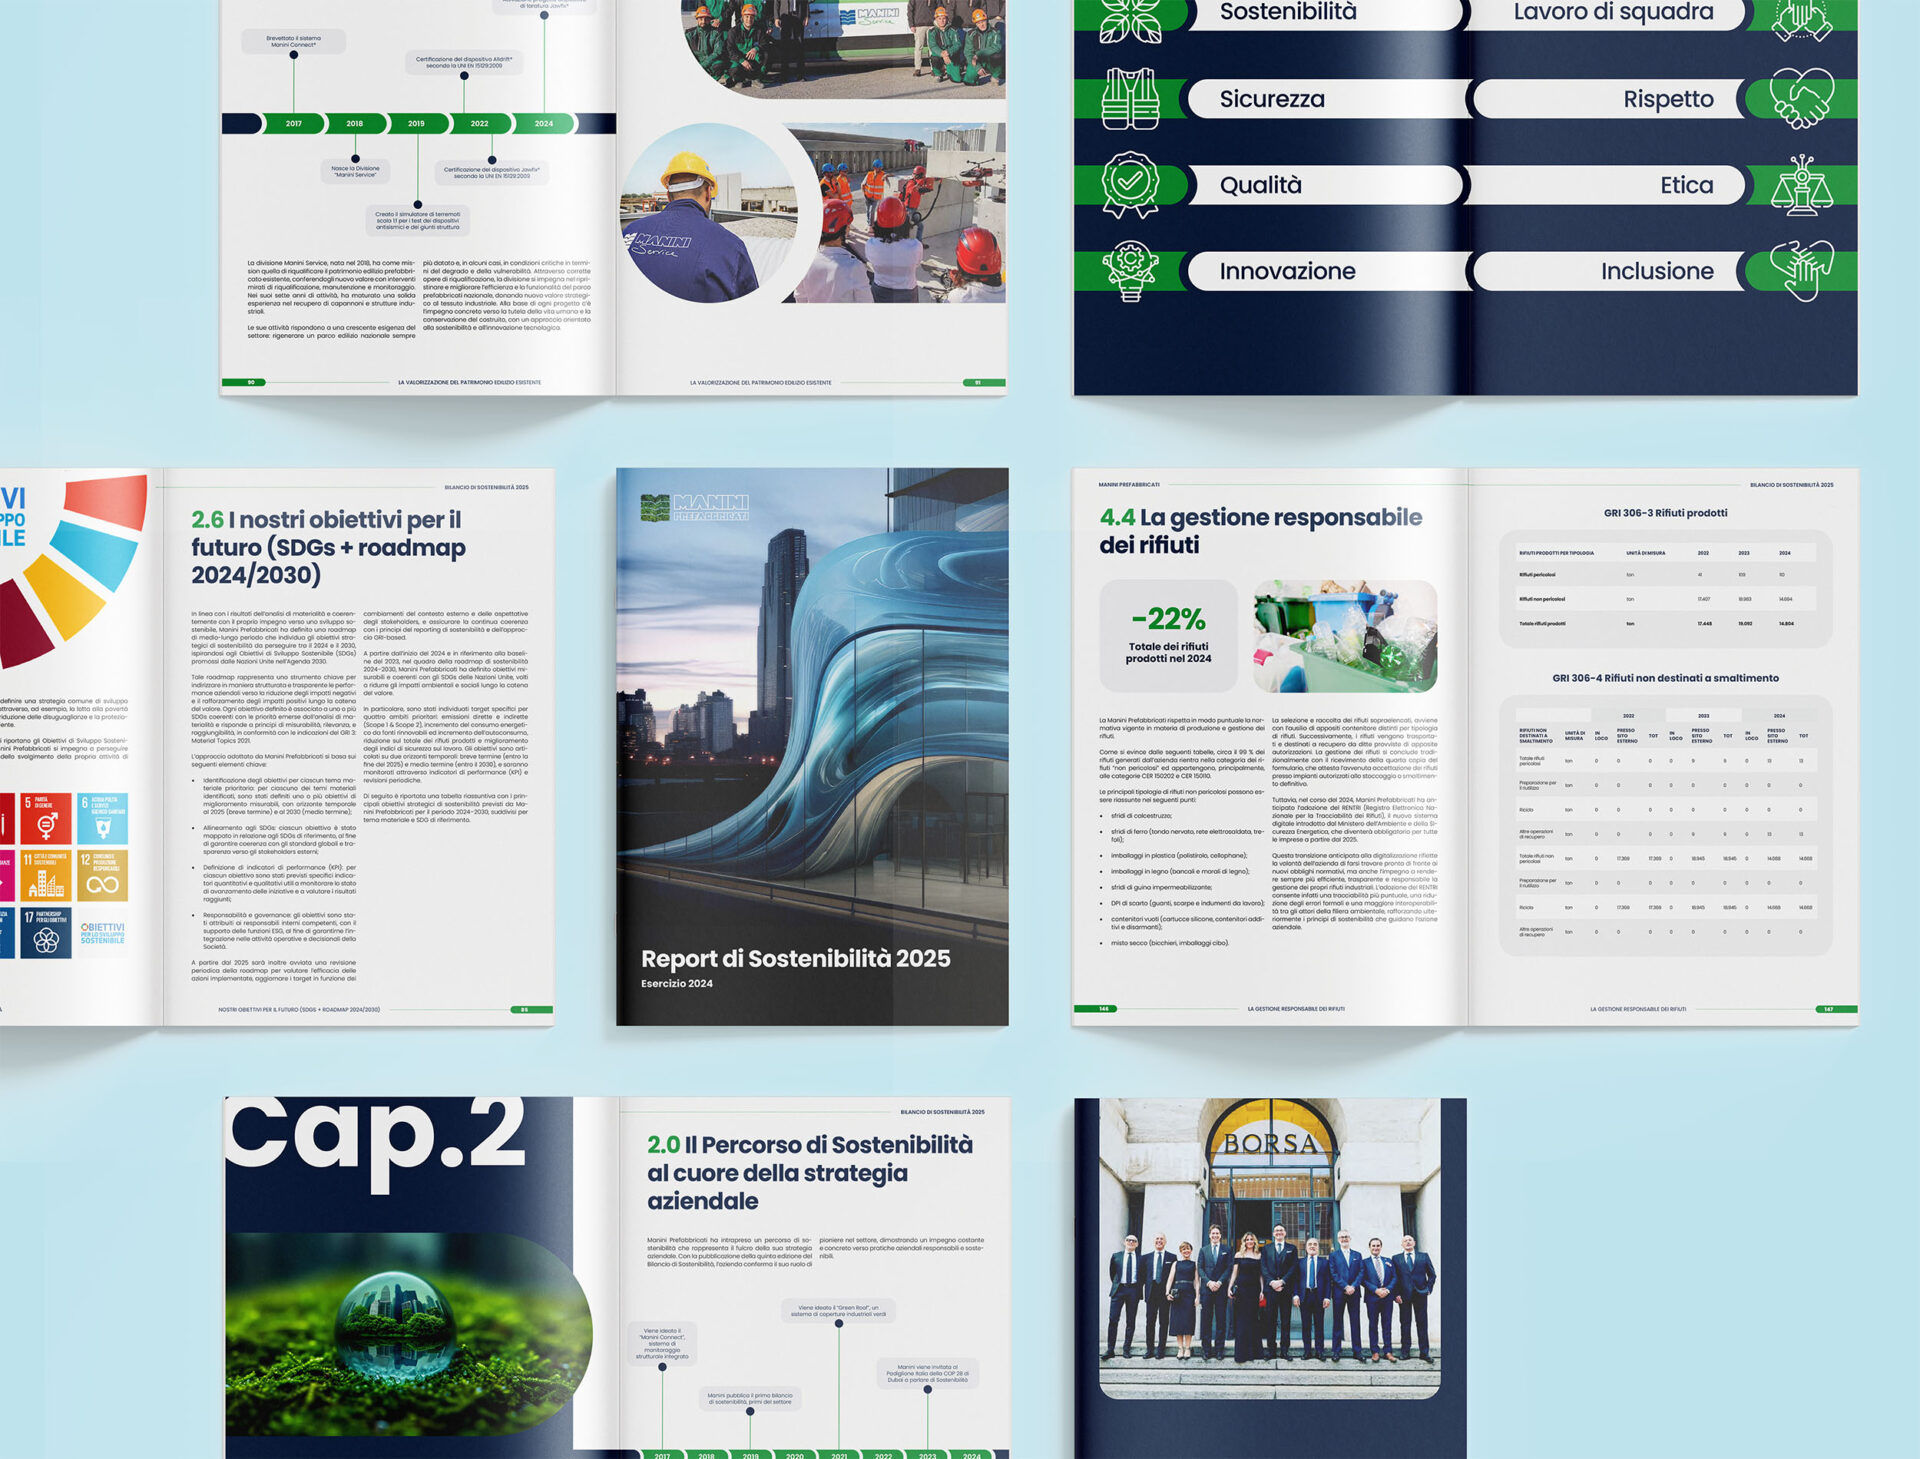Select the 2022 marker on top timeline
Image resolution: width=1920 pixels, height=1459 pixels.
480,124
